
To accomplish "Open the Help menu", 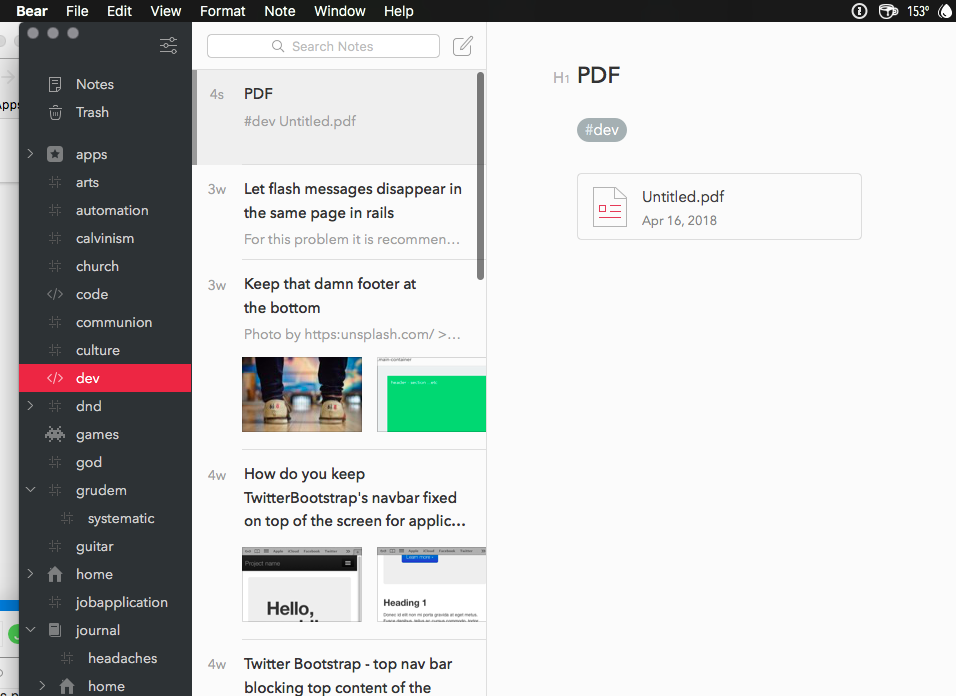I will (x=399, y=11).
